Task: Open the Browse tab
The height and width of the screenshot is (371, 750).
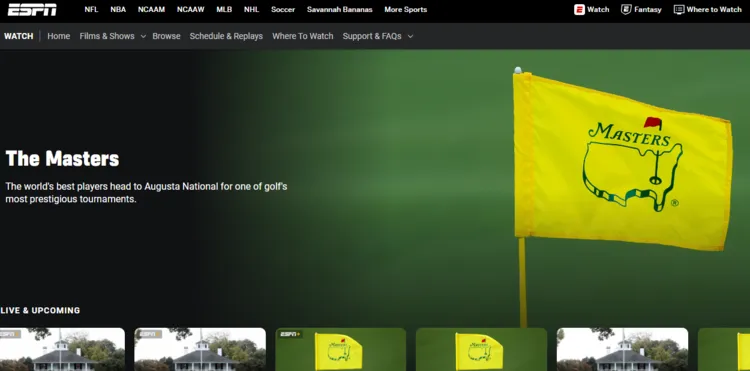Action: click(x=166, y=36)
